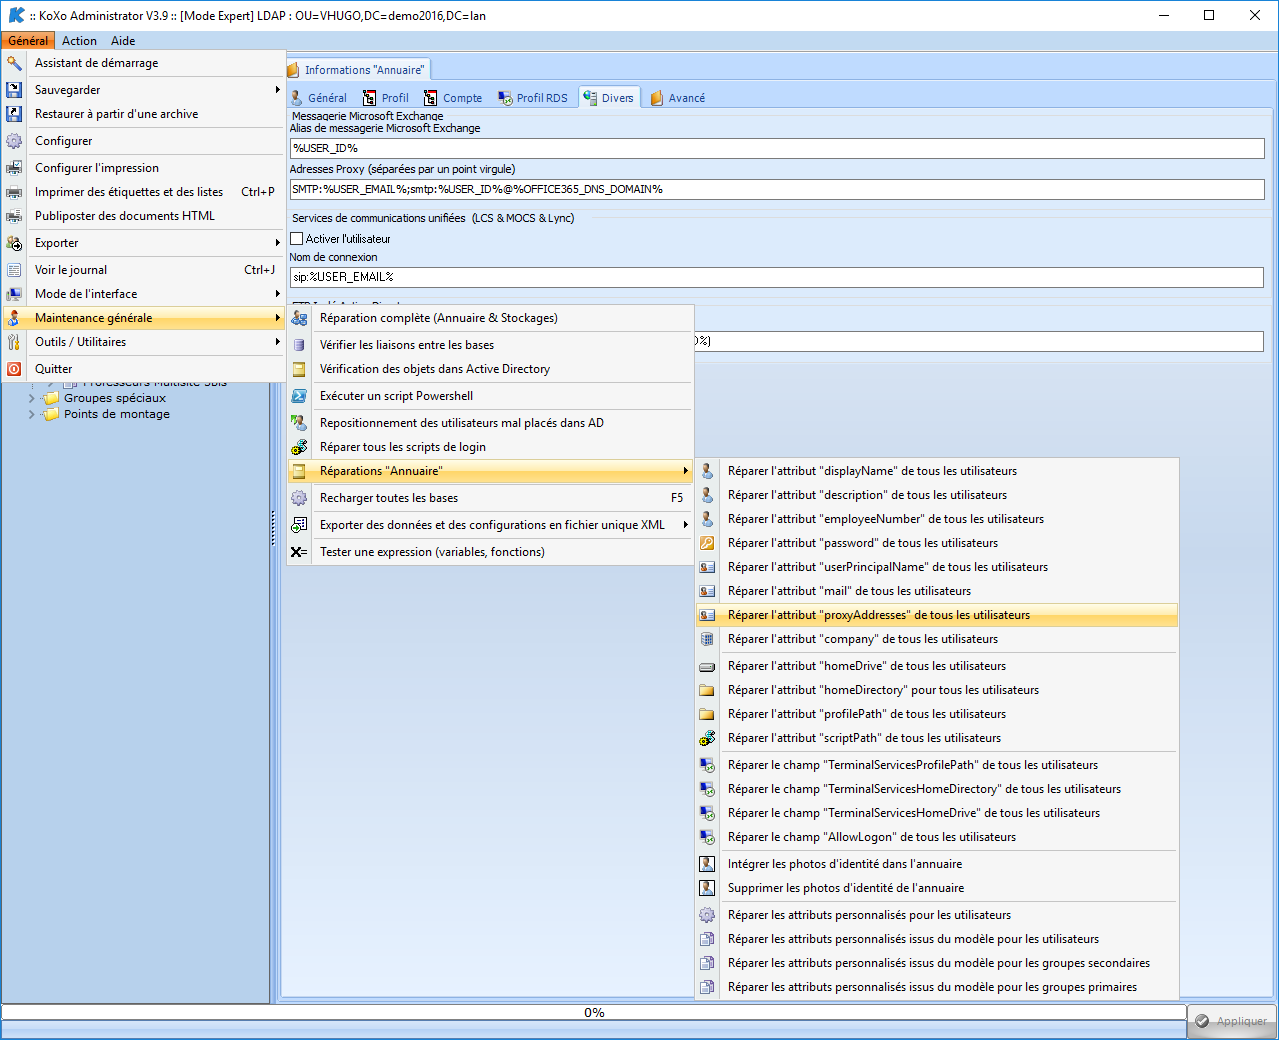The height and width of the screenshot is (1040, 1279).
Task: Click the Alias de messagerie %USER_ID% field
Action: point(777,148)
